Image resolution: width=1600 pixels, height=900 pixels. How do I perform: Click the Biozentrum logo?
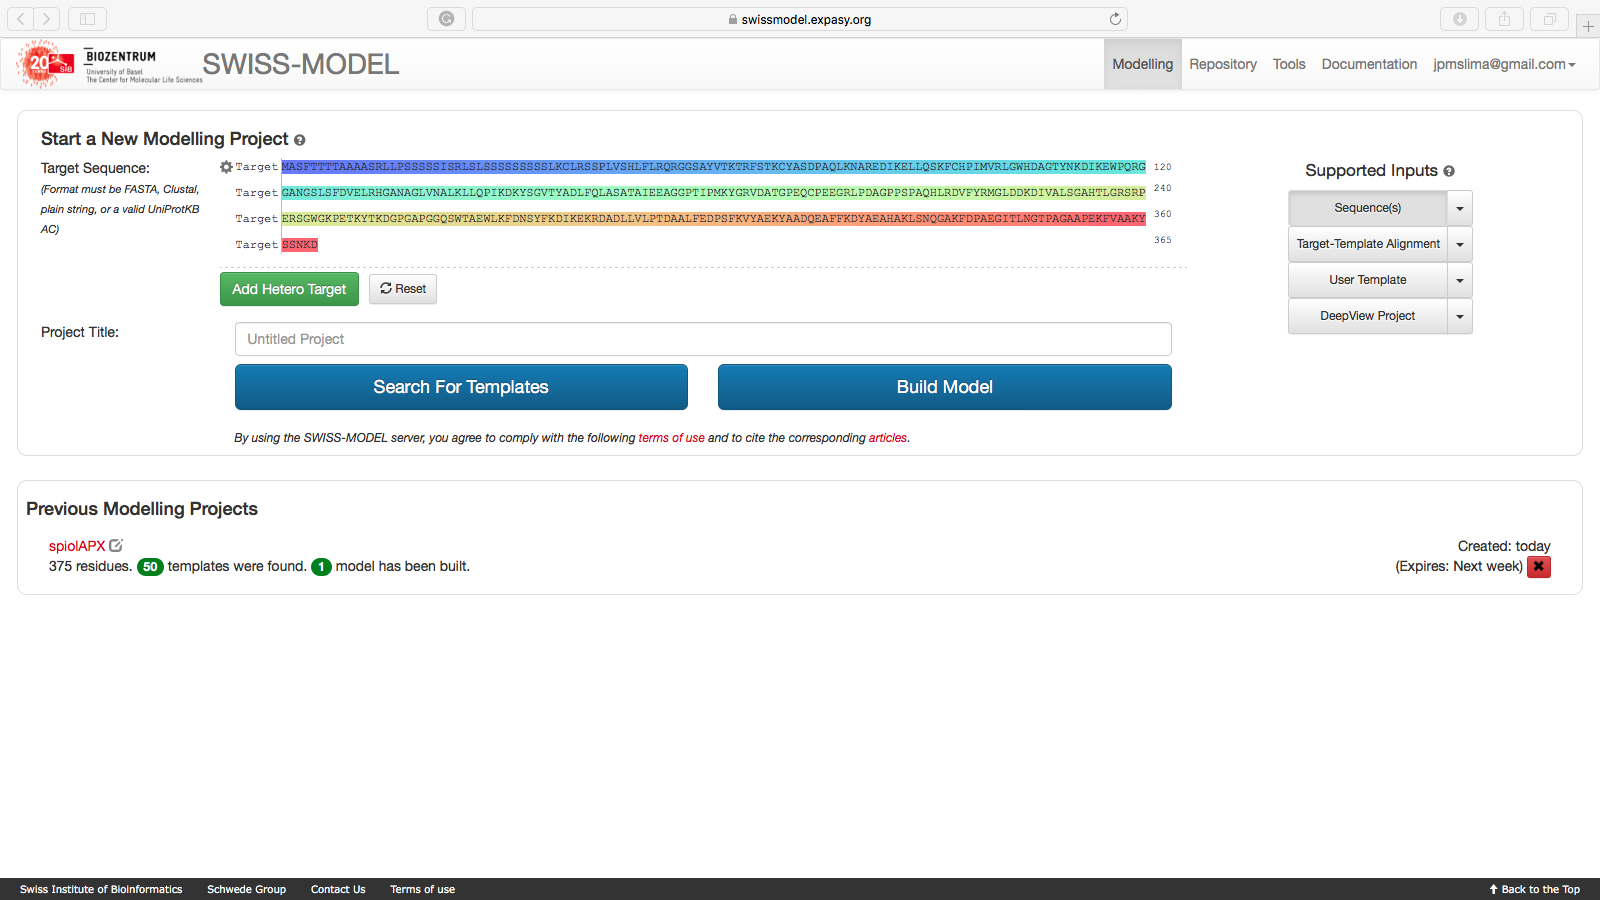[x=142, y=66]
